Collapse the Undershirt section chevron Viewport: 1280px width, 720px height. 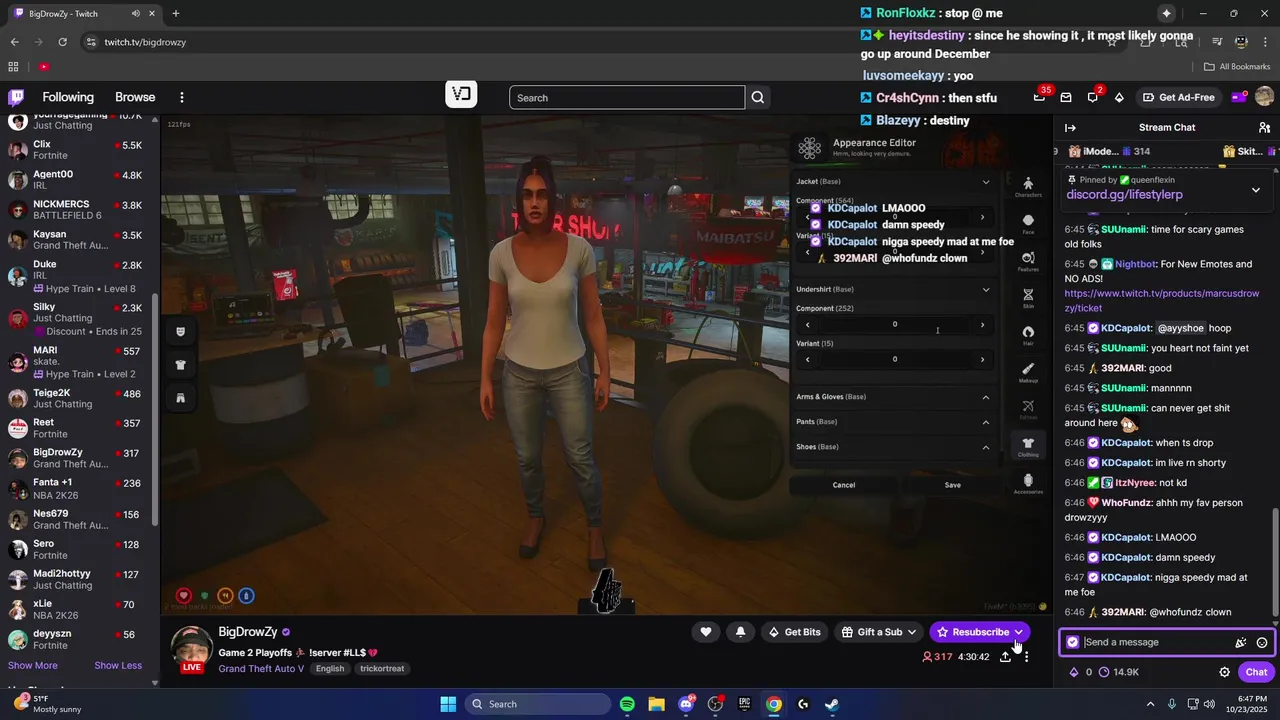click(x=986, y=290)
